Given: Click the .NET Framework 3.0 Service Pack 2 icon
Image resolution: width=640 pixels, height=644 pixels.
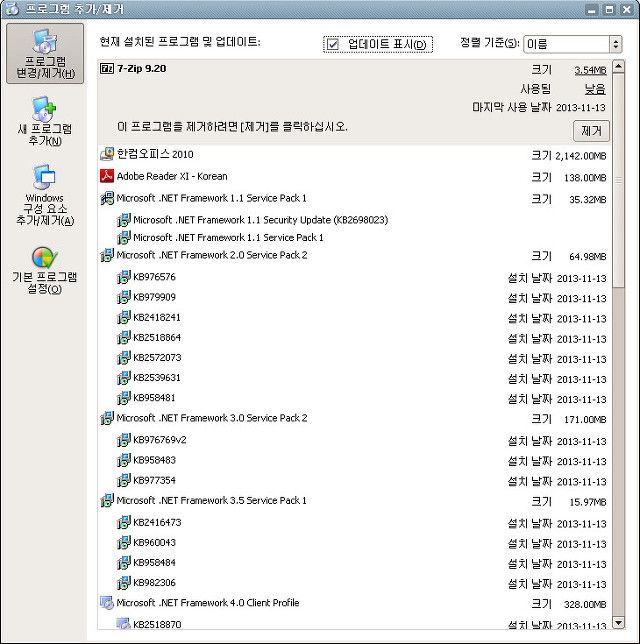Looking at the screenshot, I should [107, 418].
